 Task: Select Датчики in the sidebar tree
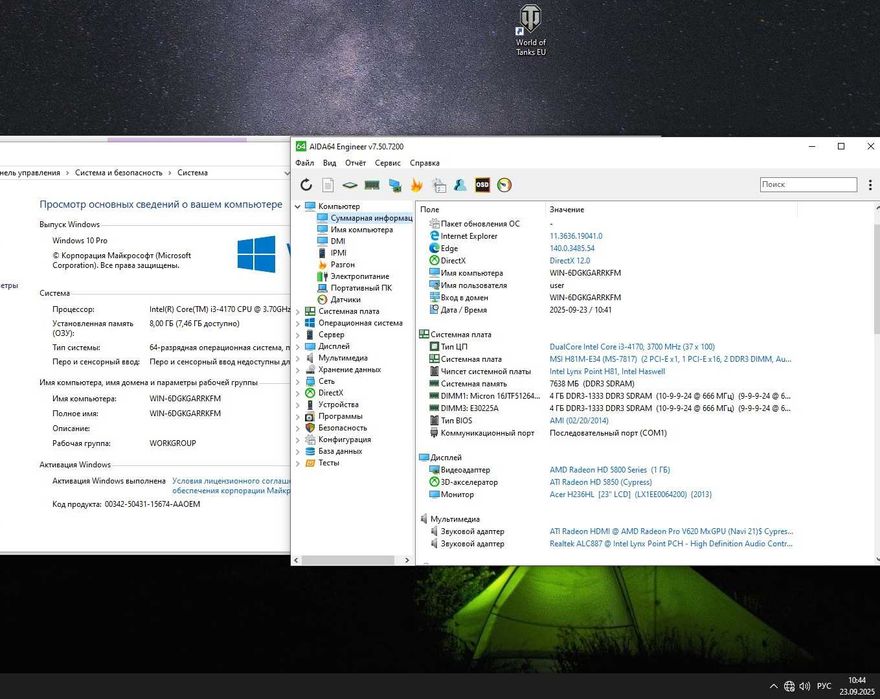tap(345, 299)
